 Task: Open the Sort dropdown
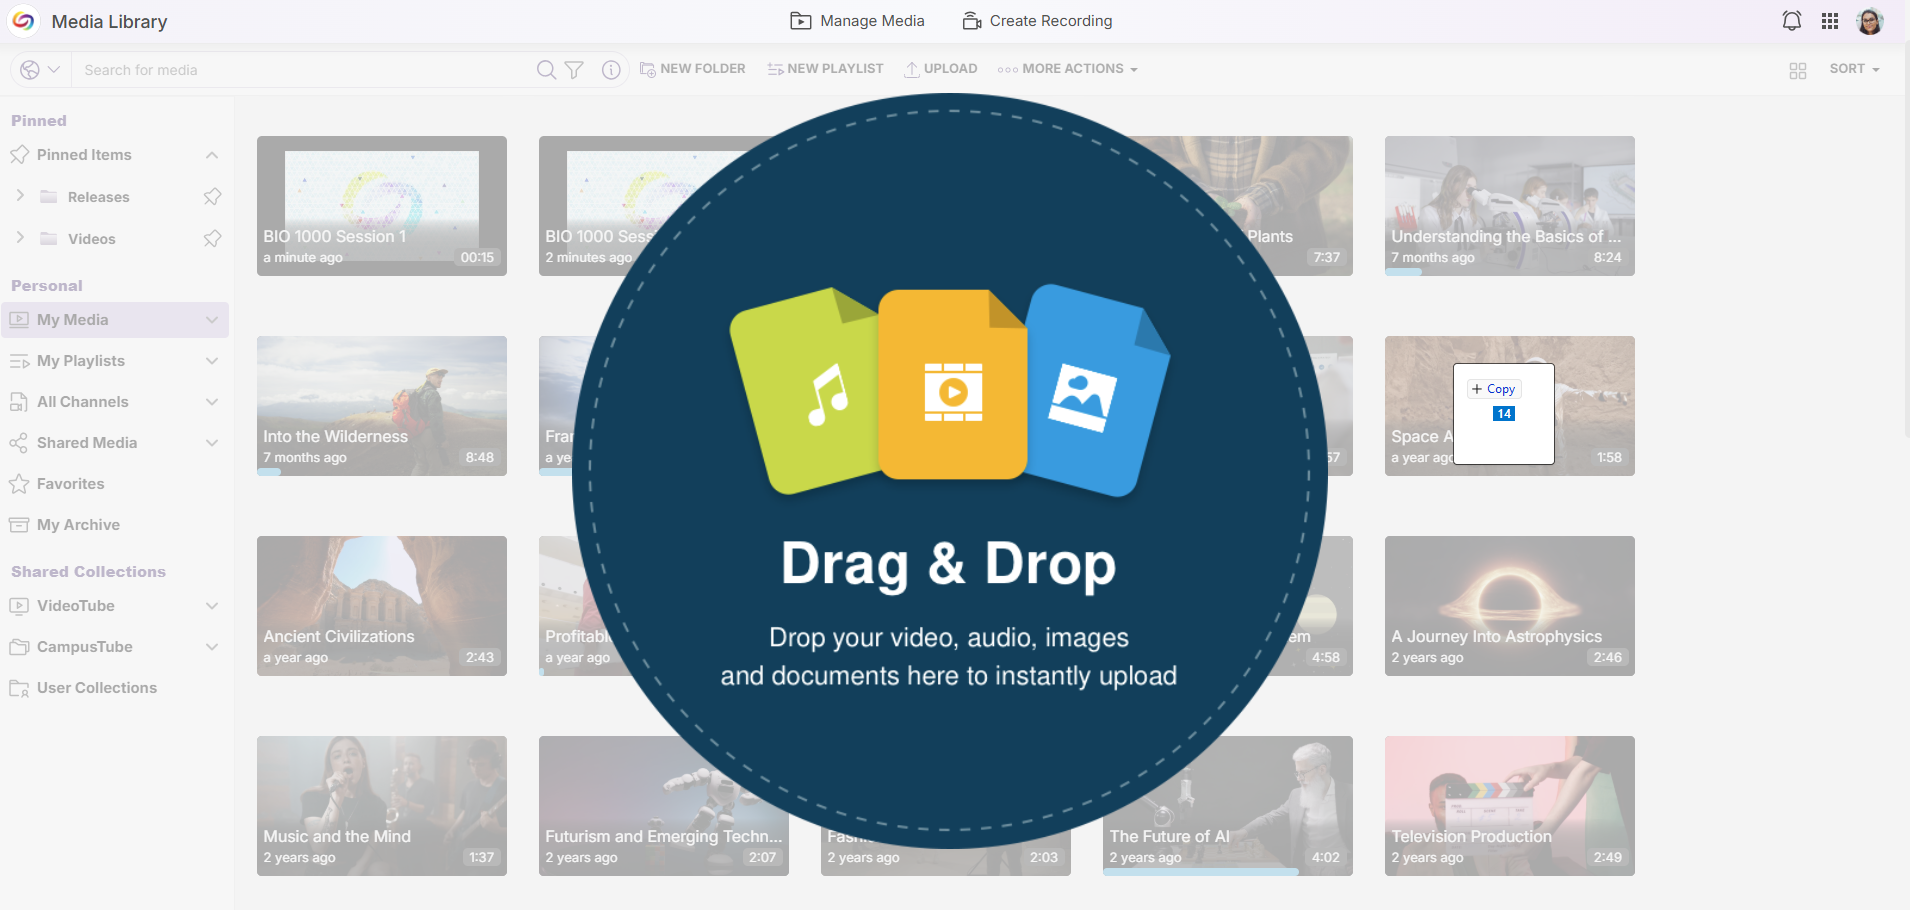tap(1854, 69)
